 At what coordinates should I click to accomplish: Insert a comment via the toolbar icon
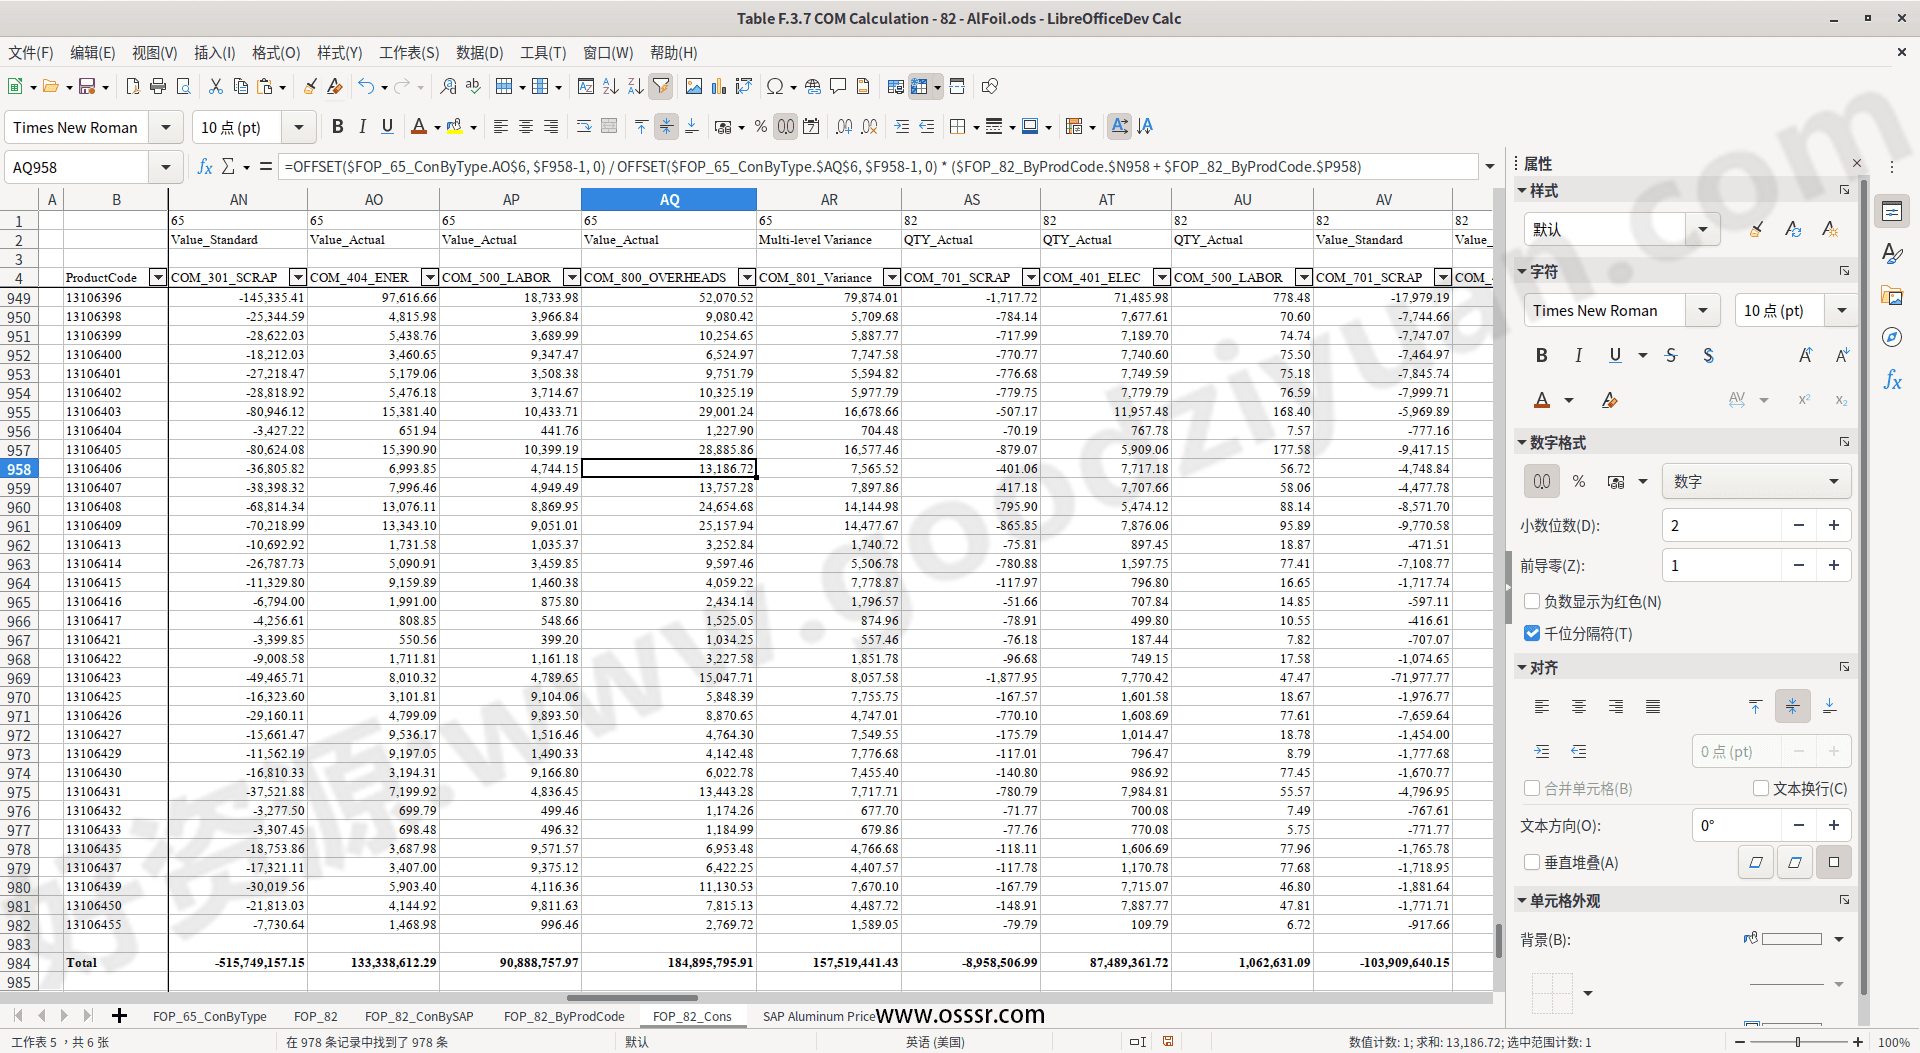click(x=838, y=86)
